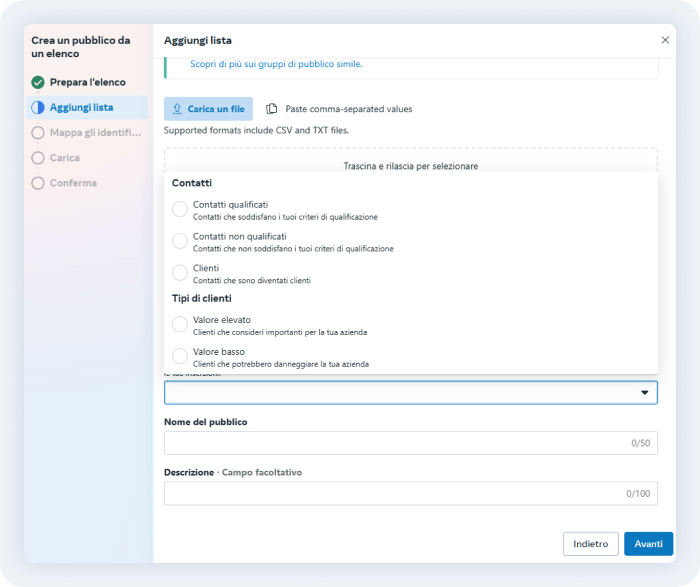Click the Carica step circle icon
The image size is (700, 587).
tap(38, 158)
